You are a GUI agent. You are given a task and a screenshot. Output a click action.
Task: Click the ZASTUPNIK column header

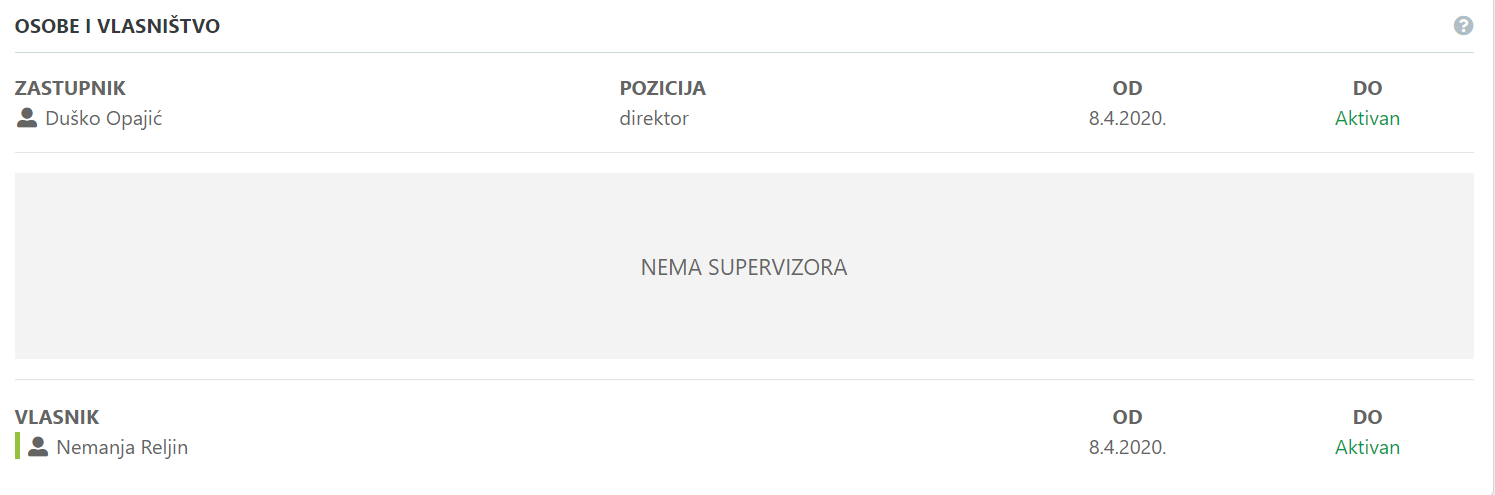point(70,88)
